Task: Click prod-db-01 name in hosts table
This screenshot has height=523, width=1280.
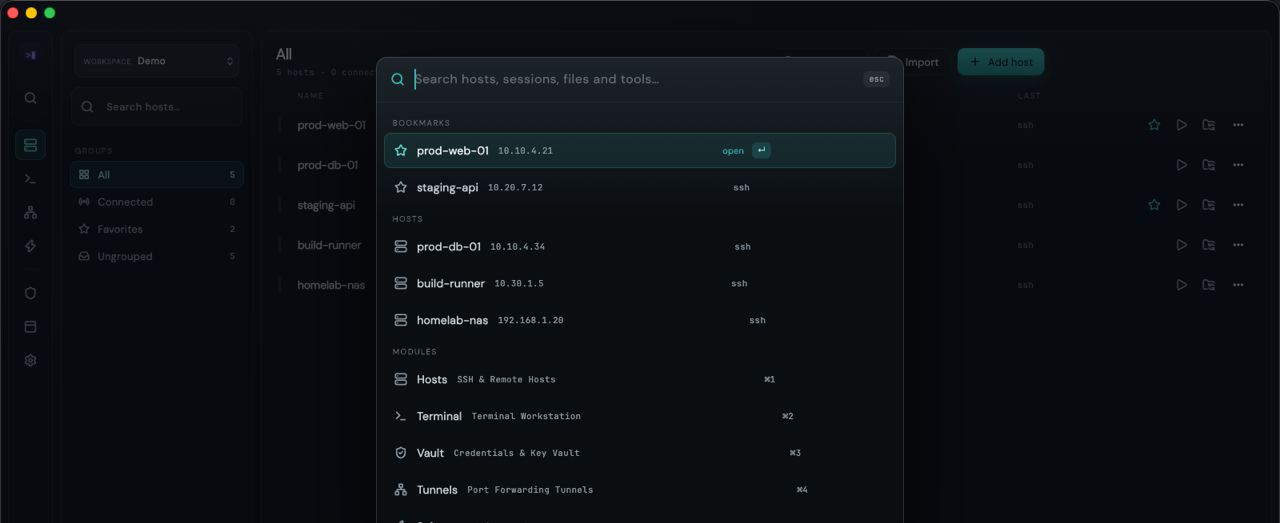Action: point(328,165)
